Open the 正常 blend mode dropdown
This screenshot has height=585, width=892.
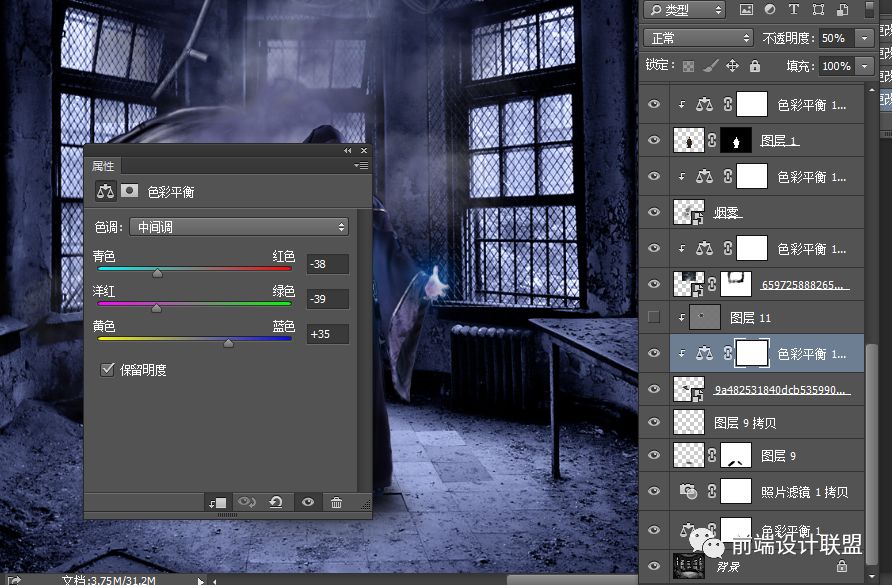coord(699,38)
